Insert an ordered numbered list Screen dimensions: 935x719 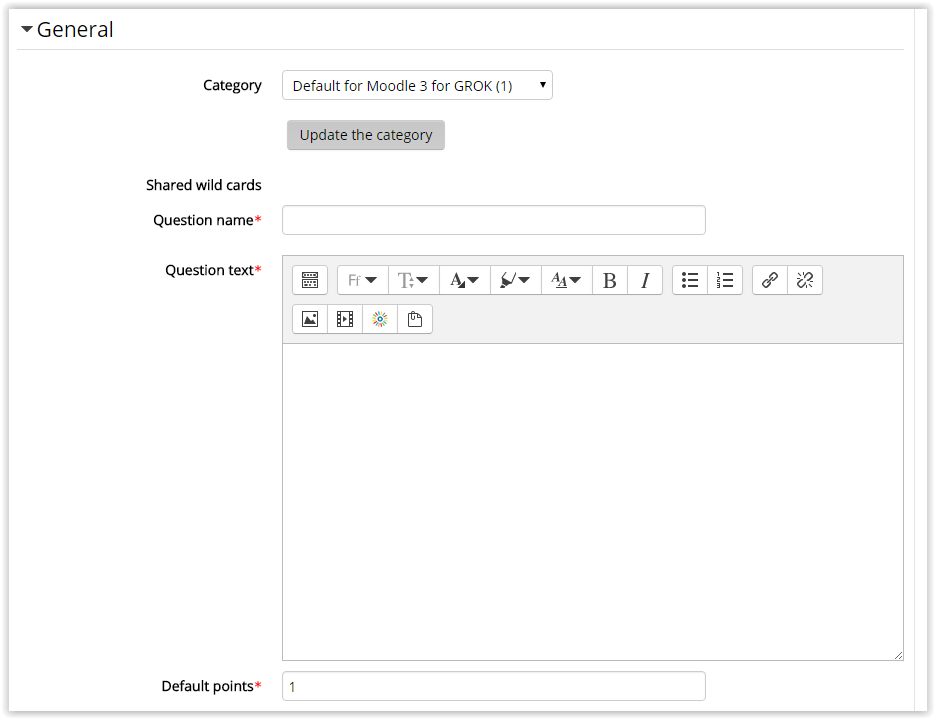[x=724, y=280]
